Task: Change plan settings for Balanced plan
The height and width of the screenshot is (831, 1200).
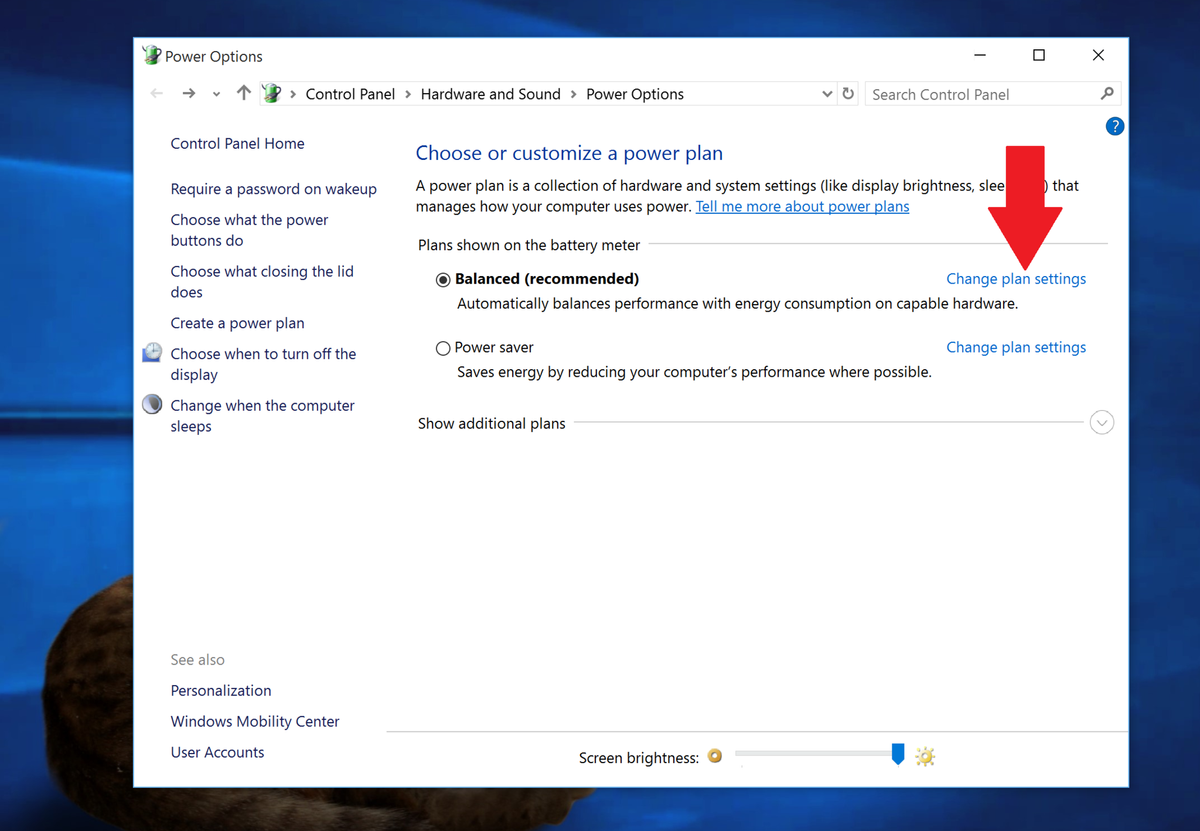Action: point(1016,279)
